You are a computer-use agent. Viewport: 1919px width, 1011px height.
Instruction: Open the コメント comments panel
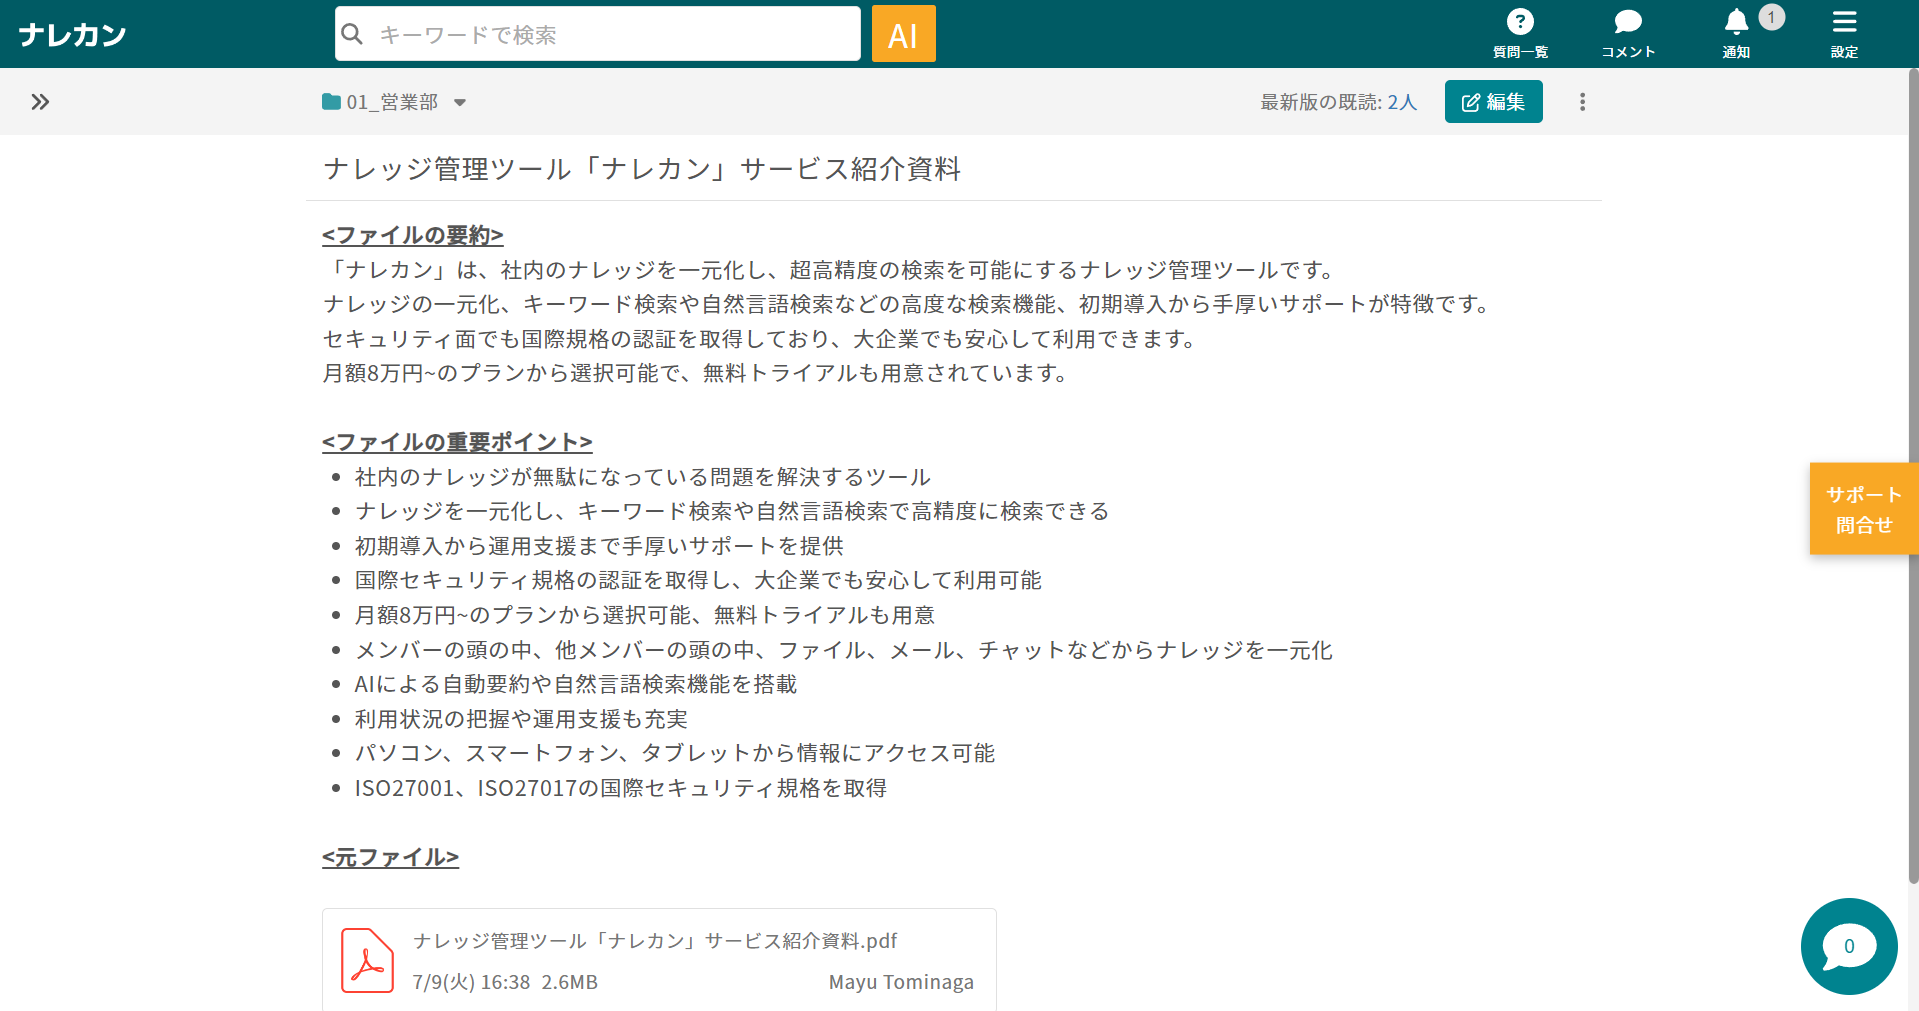1628,34
